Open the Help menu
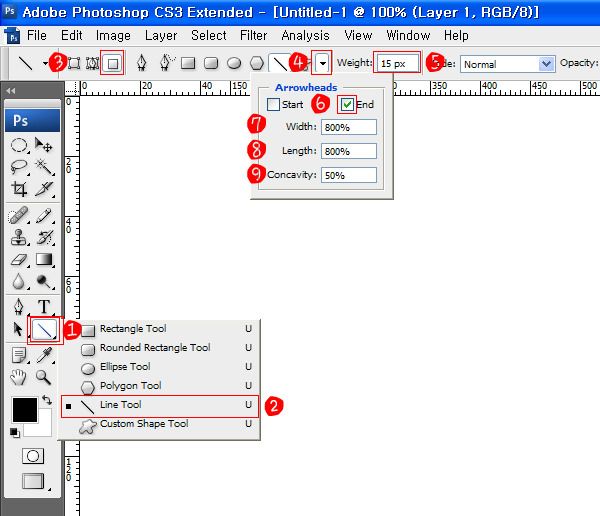Screen dimensions: 600x516 [456, 36]
